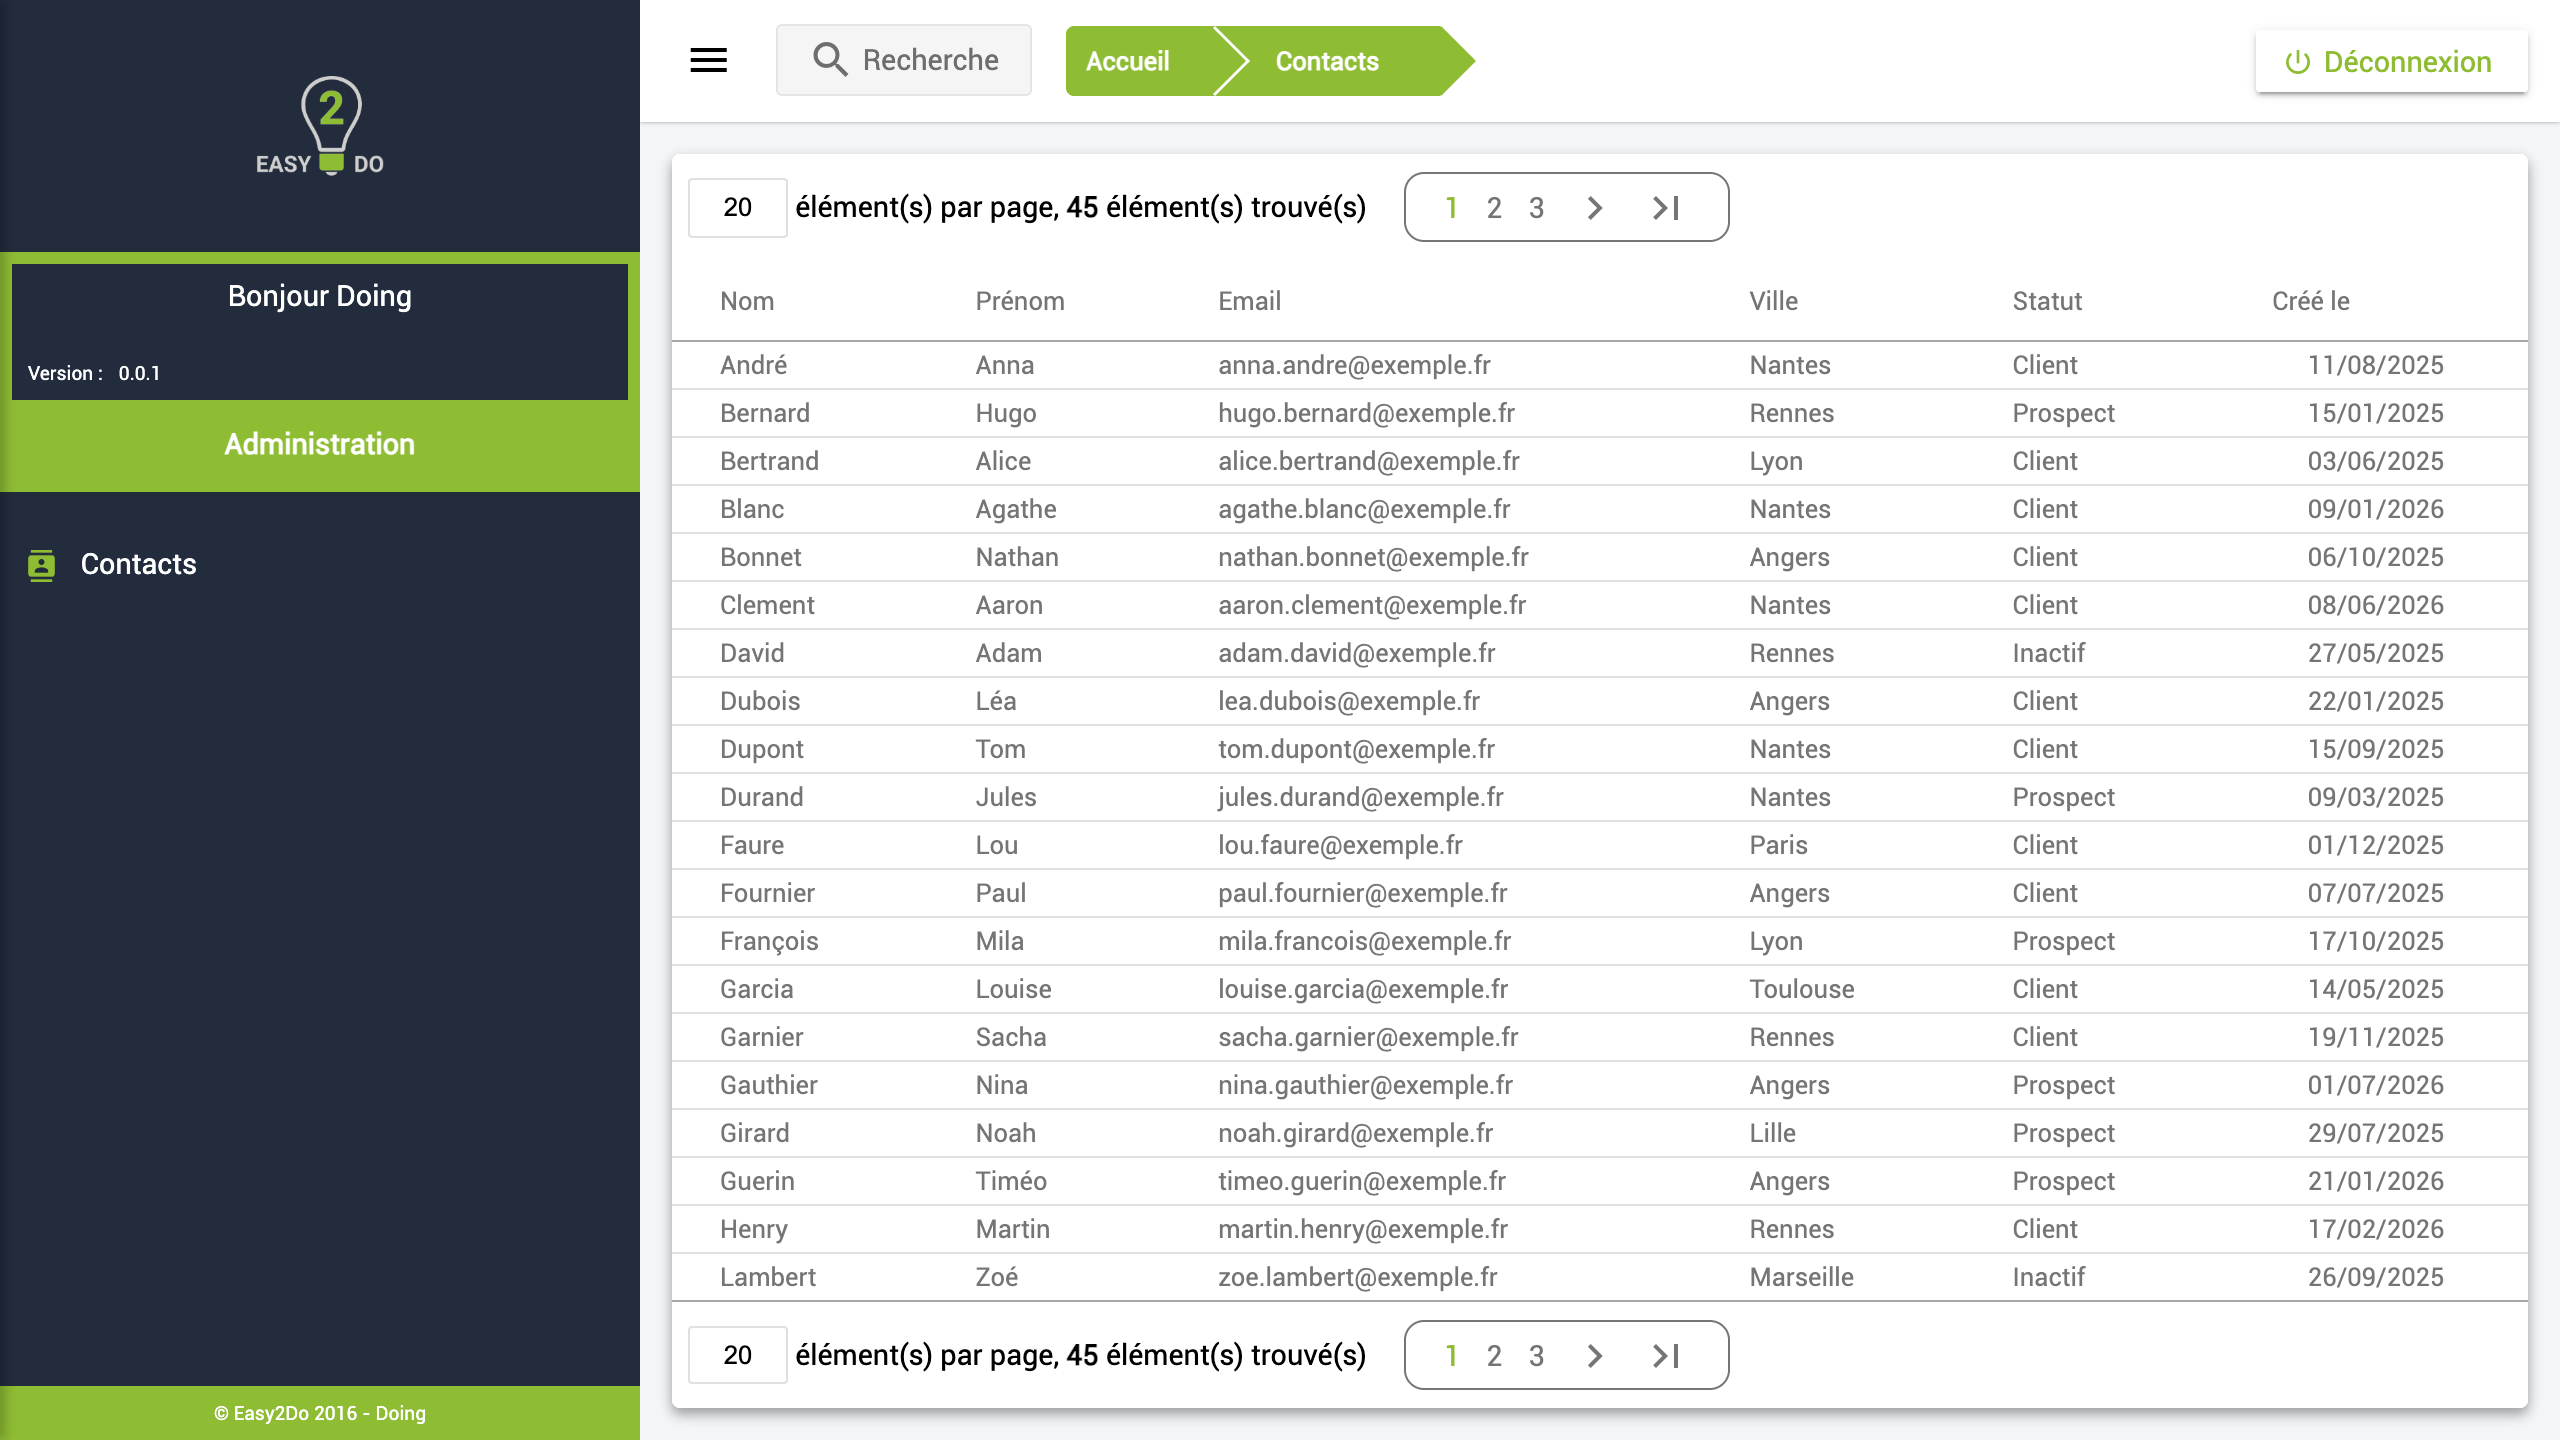
Task: Sort by the Prénom column header
Action: pyautogui.click(x=1020, y=301)
